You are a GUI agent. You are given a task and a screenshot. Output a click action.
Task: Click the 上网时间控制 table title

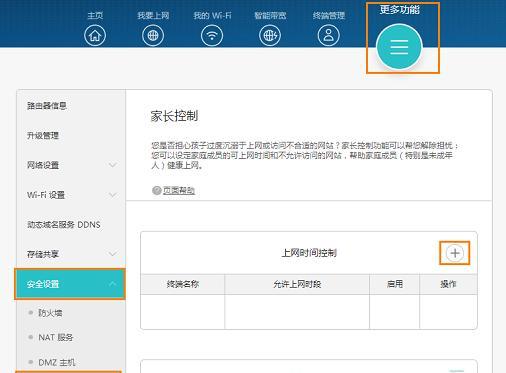309,253
